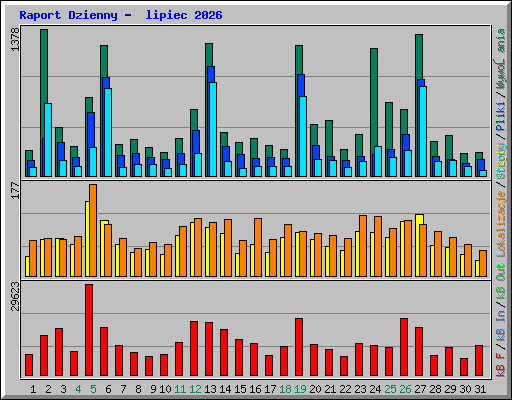Click the orange bar for day 16
Viewport: 512px width, 400px height.
(x=258, y=247)
